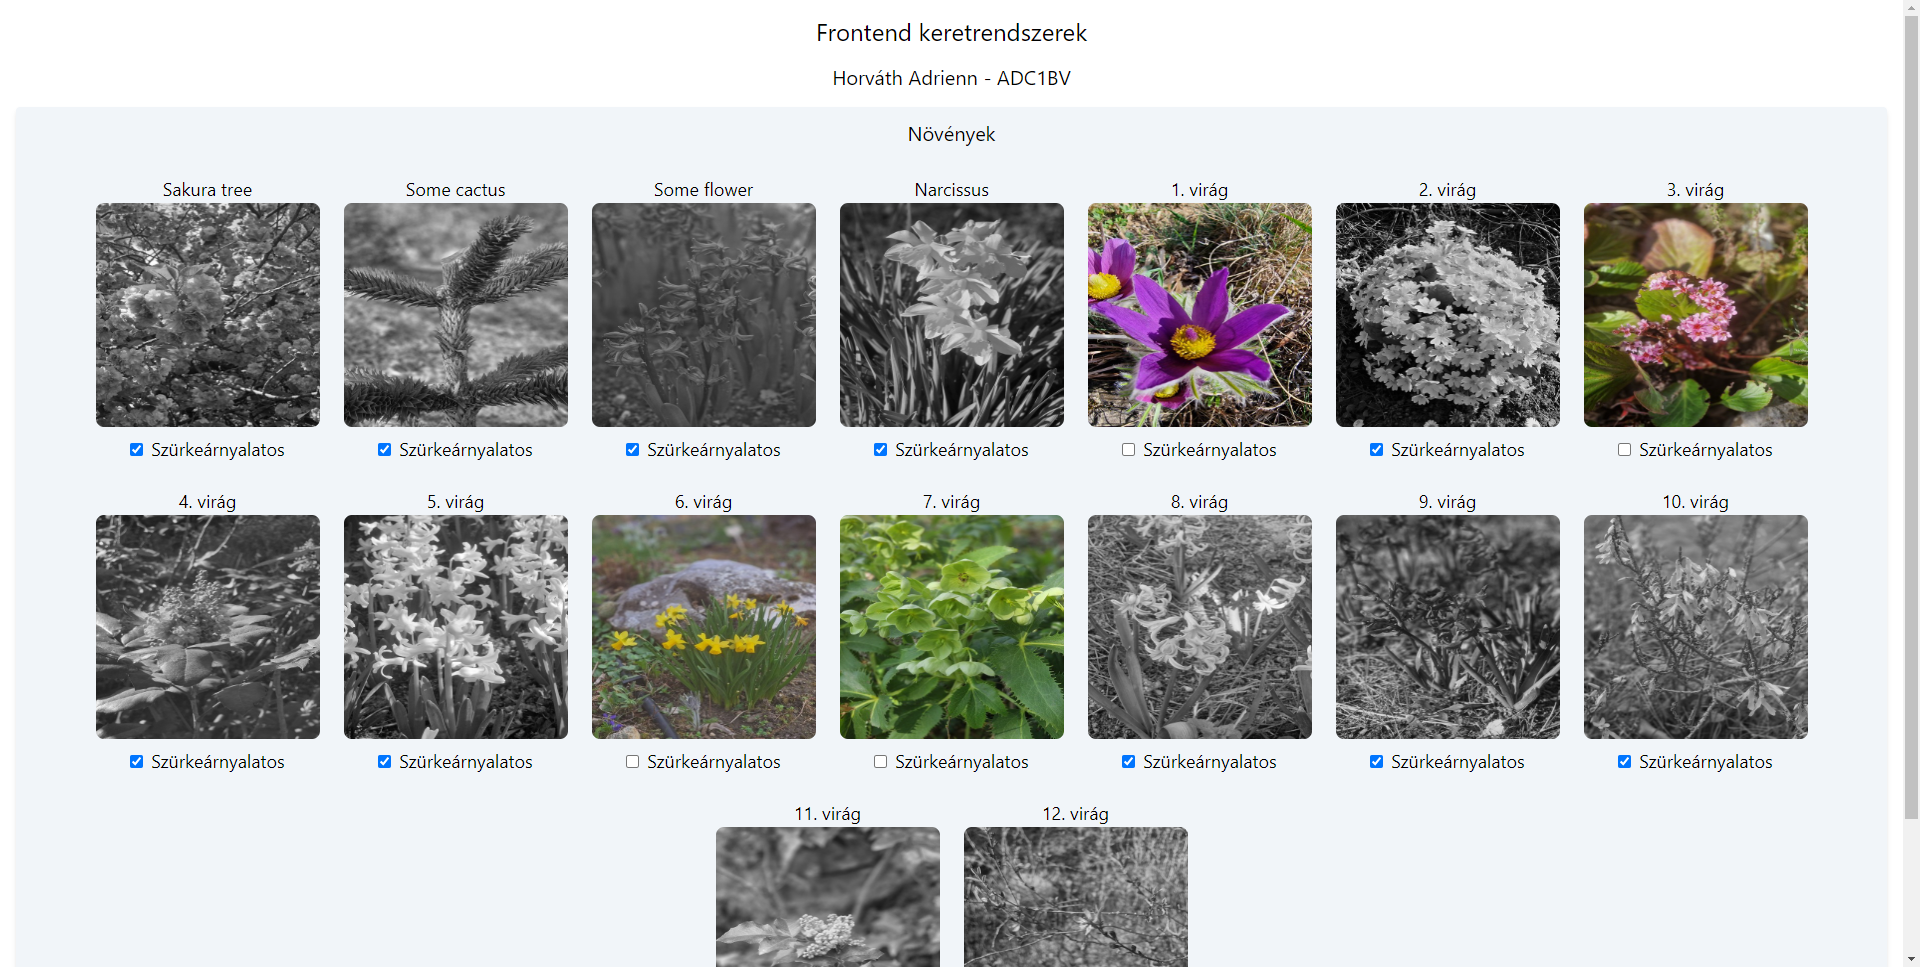Click the Horváth Adrienn - ADC1BV subtitle
The width and height of the screenshot is (1920, 967).
pos(951,78)
